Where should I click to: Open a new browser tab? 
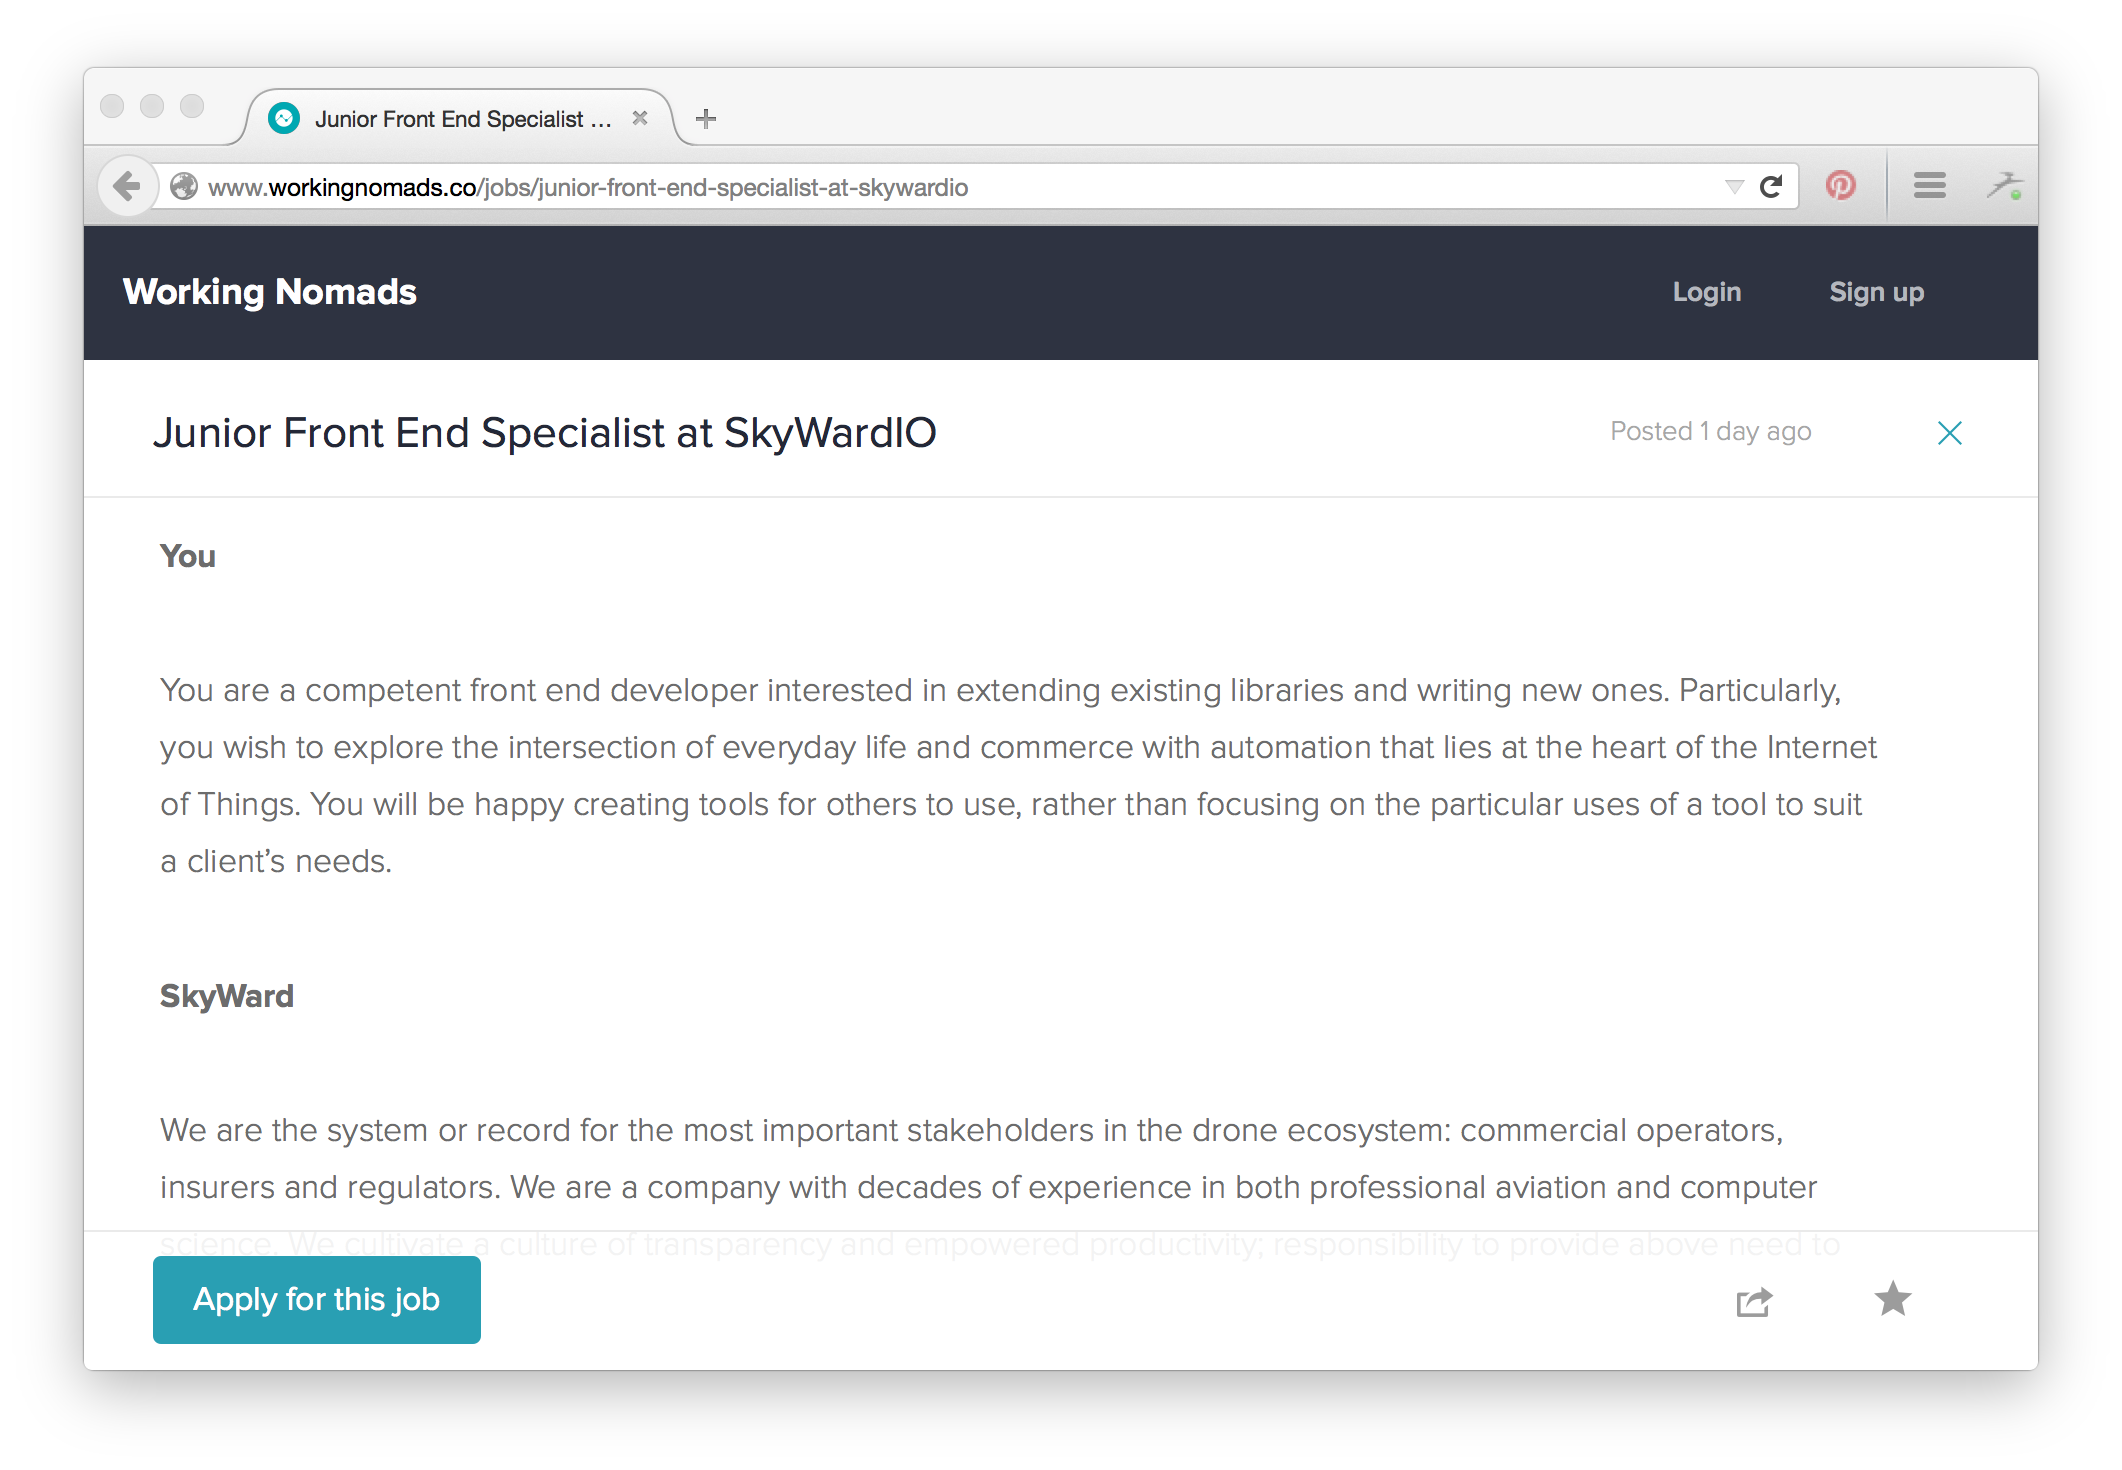pos(706,119)
